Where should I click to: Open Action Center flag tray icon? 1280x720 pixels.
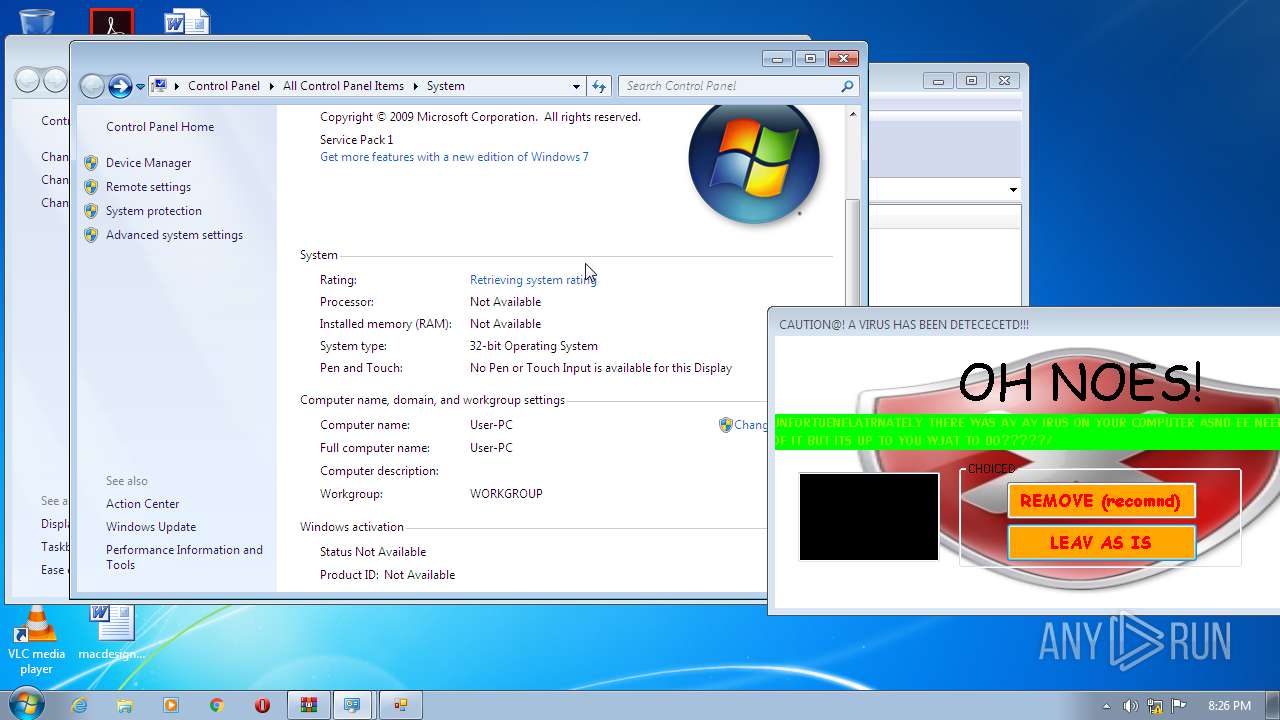[1179, 706]
